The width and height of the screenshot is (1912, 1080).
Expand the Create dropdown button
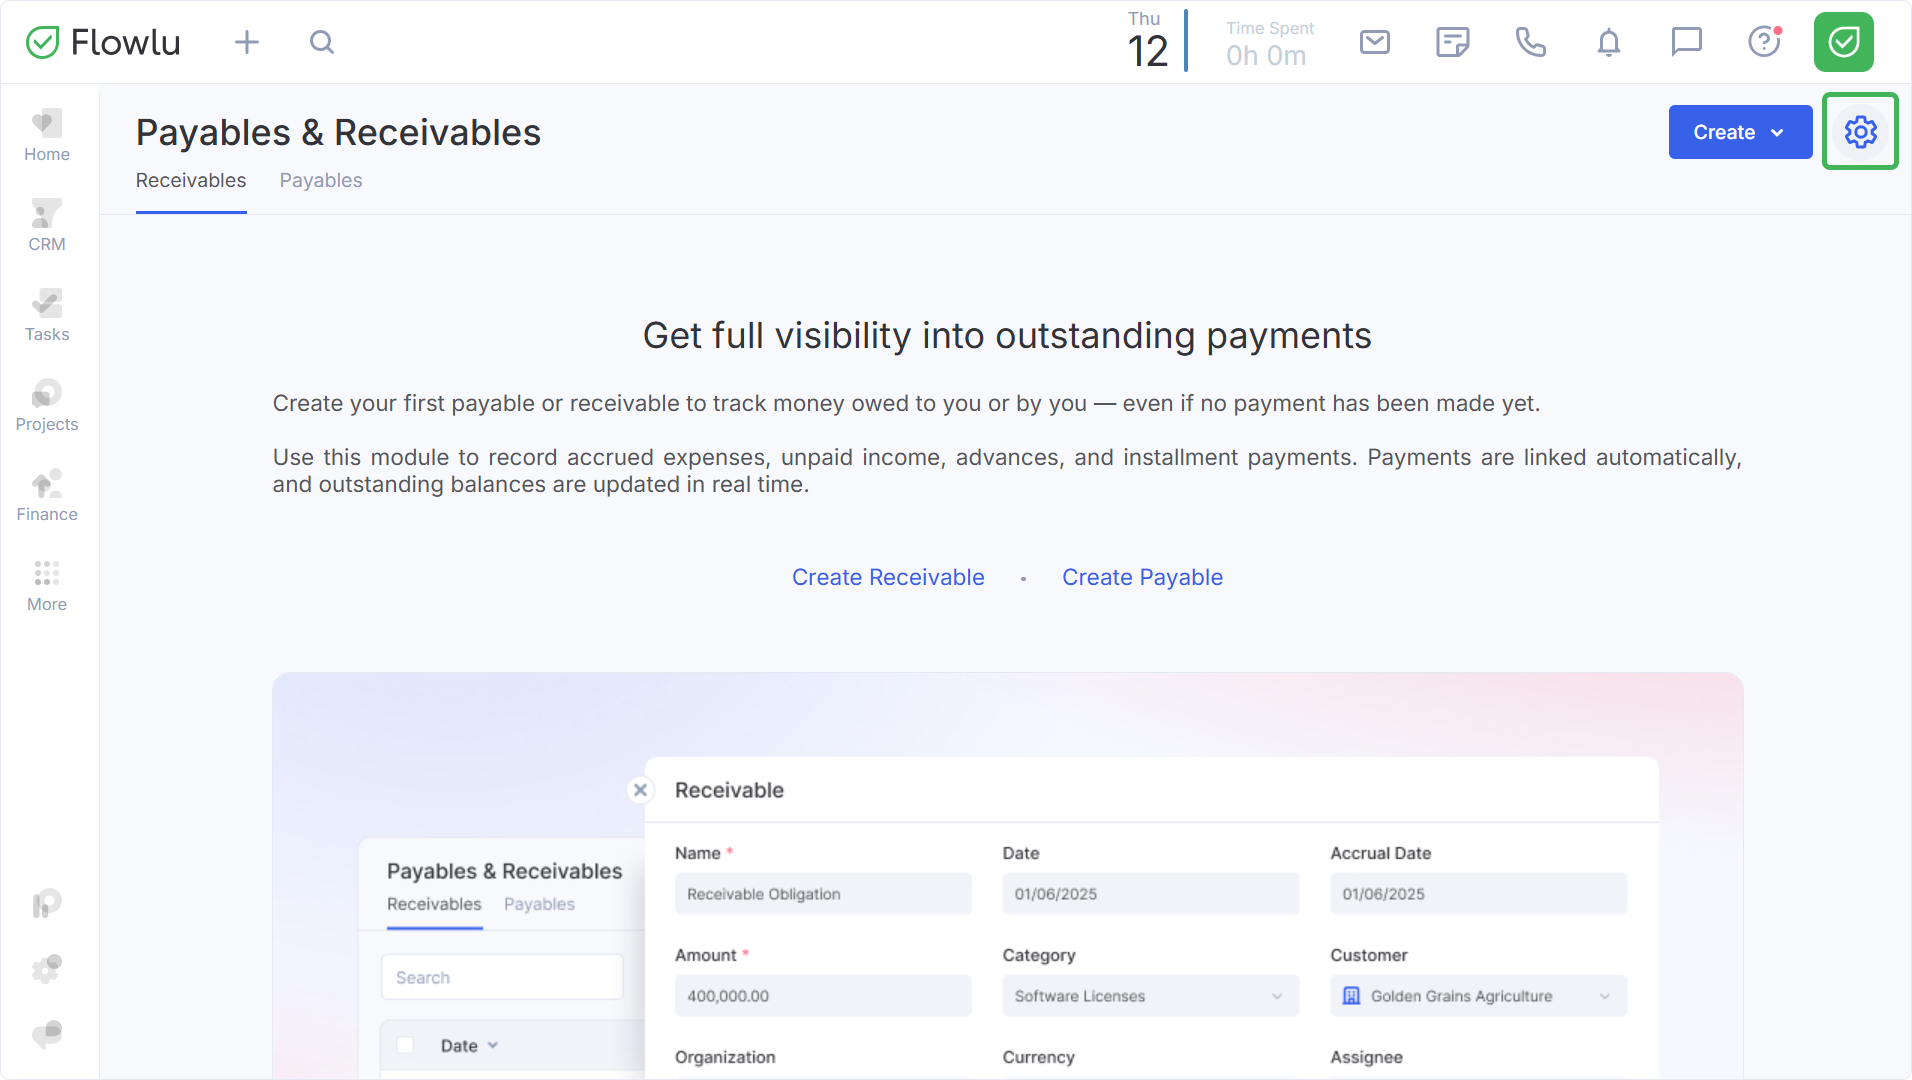tap(1739, 132)
